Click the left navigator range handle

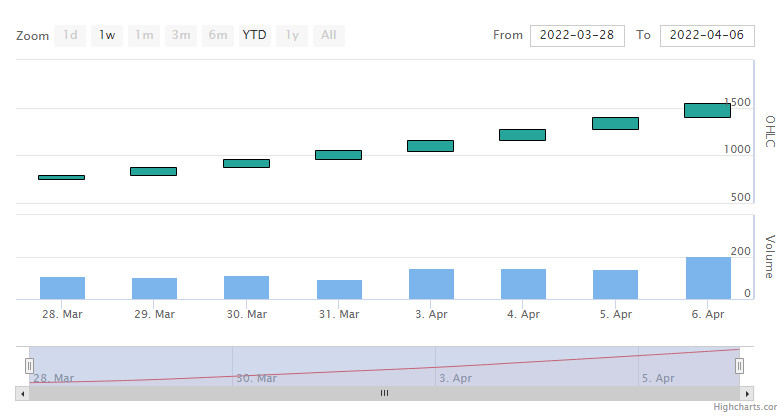coord(29,366)
